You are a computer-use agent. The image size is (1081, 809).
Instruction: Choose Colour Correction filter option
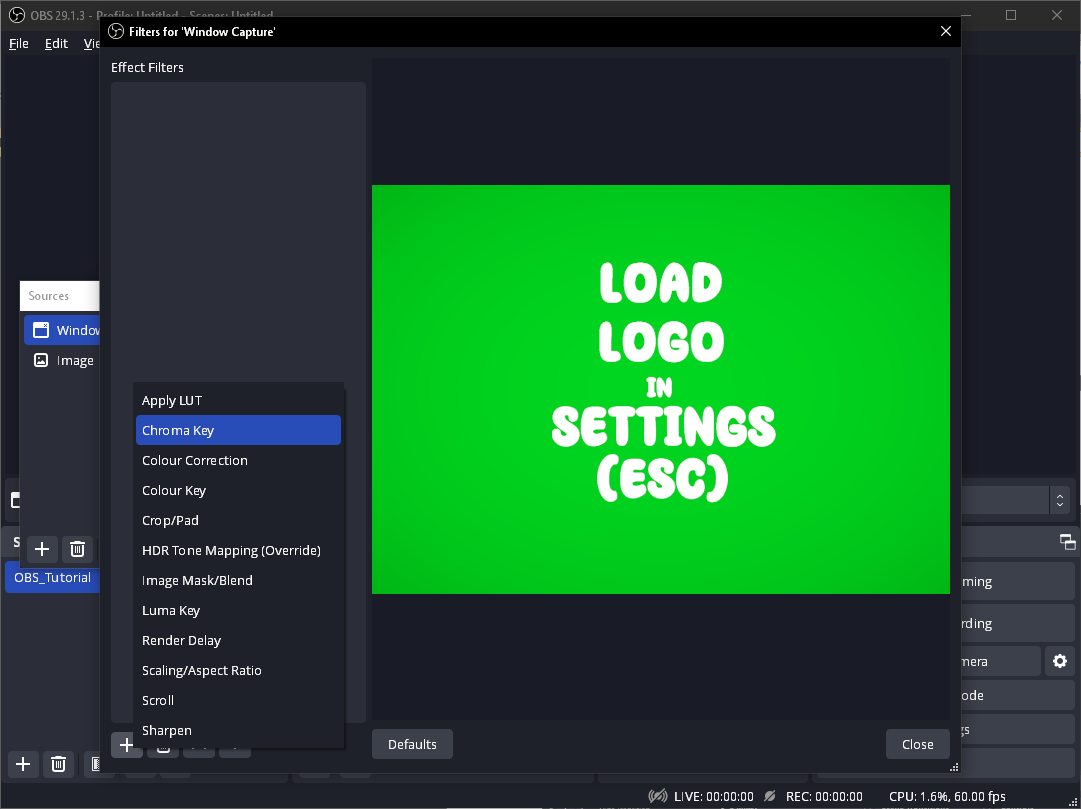point(195,460)
